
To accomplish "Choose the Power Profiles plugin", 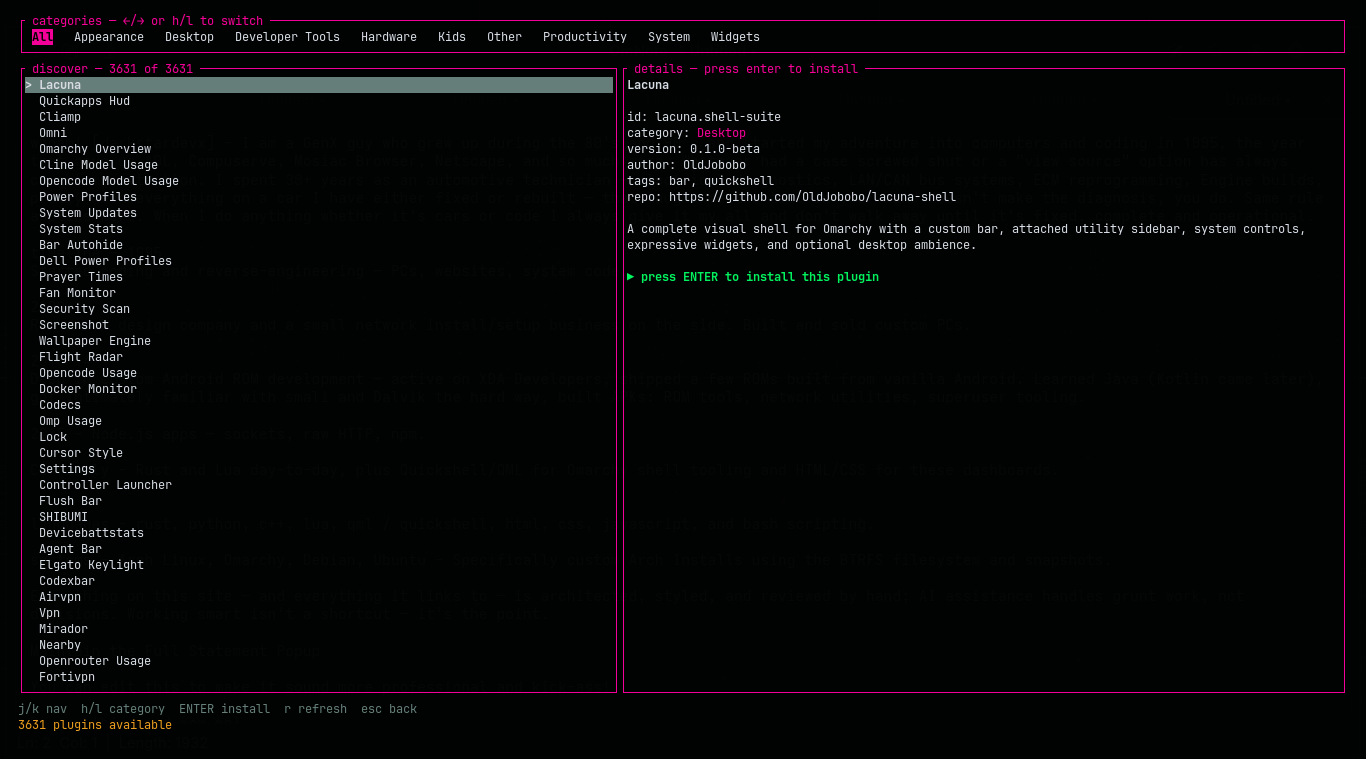I will [319, 197].
